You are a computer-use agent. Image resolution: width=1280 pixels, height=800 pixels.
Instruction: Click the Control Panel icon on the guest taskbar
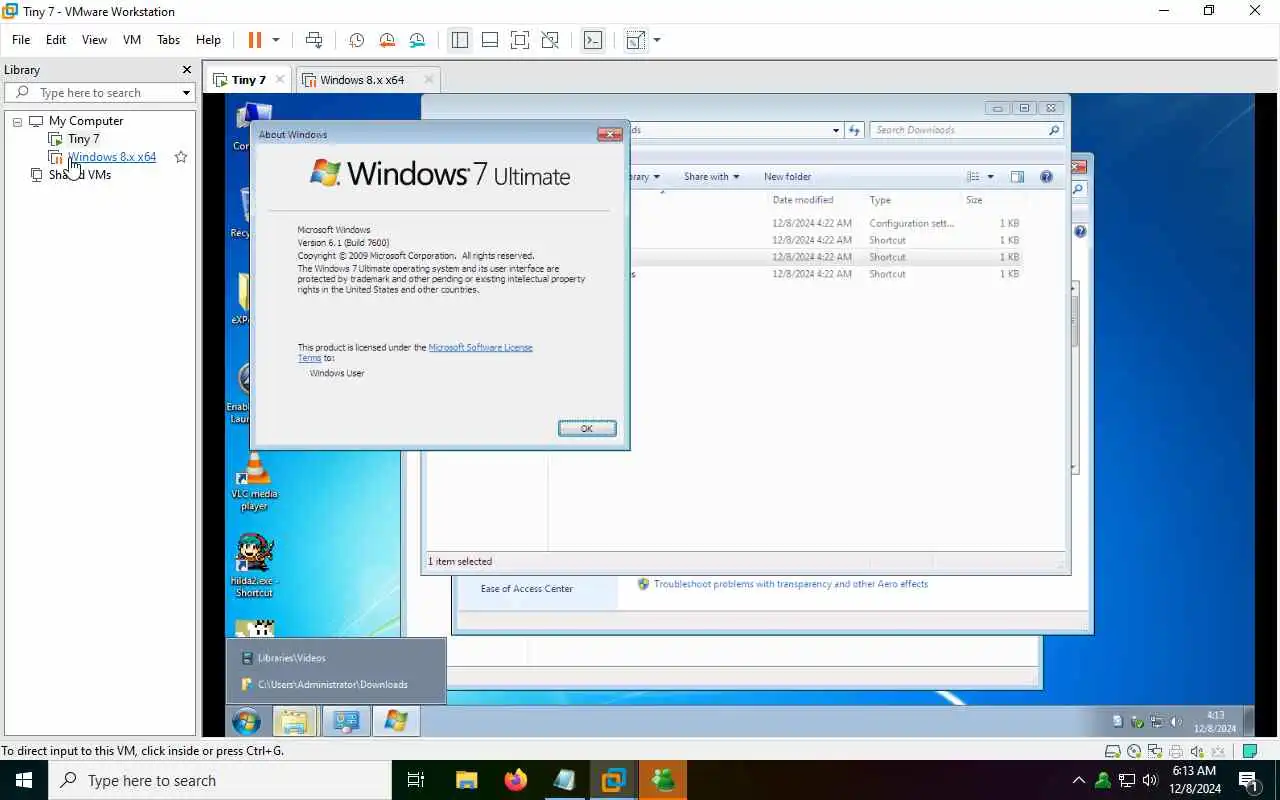pyautogui.click(x=346, y=721)
